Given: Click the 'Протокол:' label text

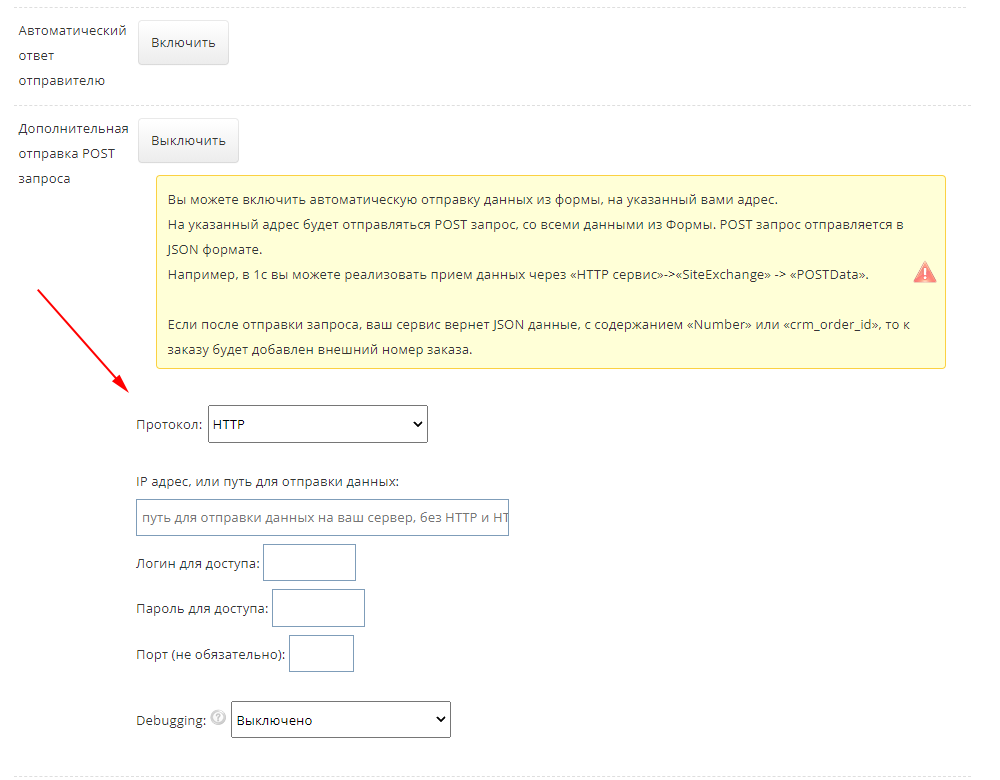Looking at the screenshot, I should [x=169, y=425].
